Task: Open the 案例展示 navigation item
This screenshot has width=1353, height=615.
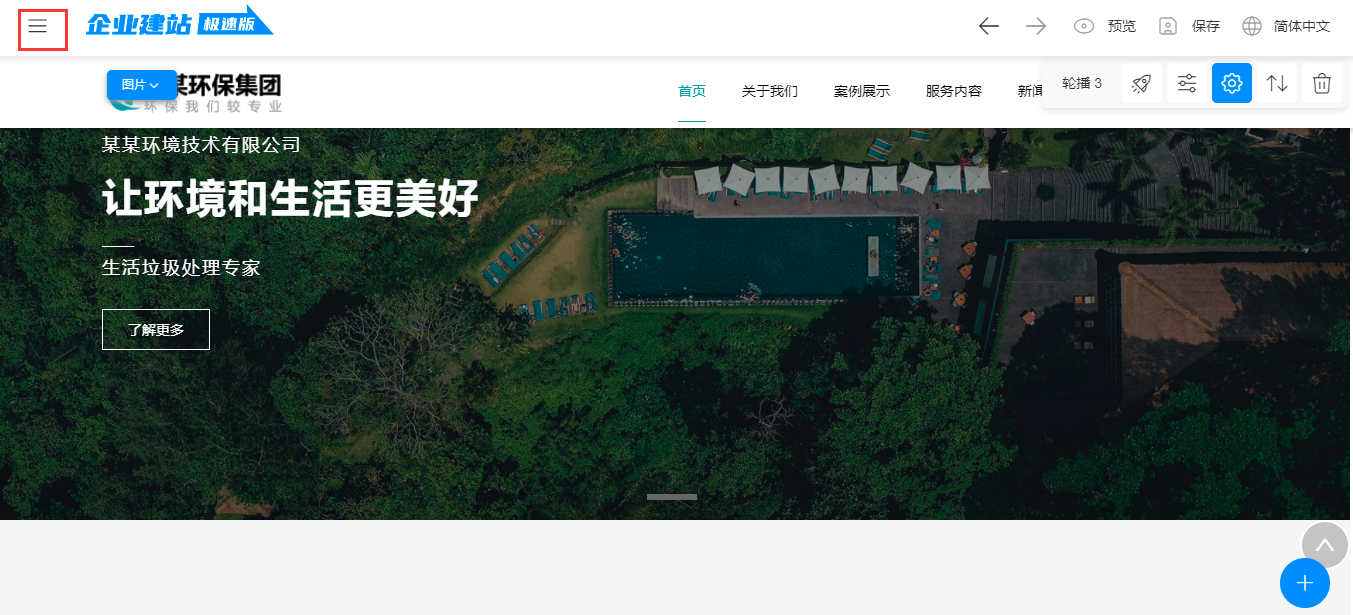Action: point(861,91)
